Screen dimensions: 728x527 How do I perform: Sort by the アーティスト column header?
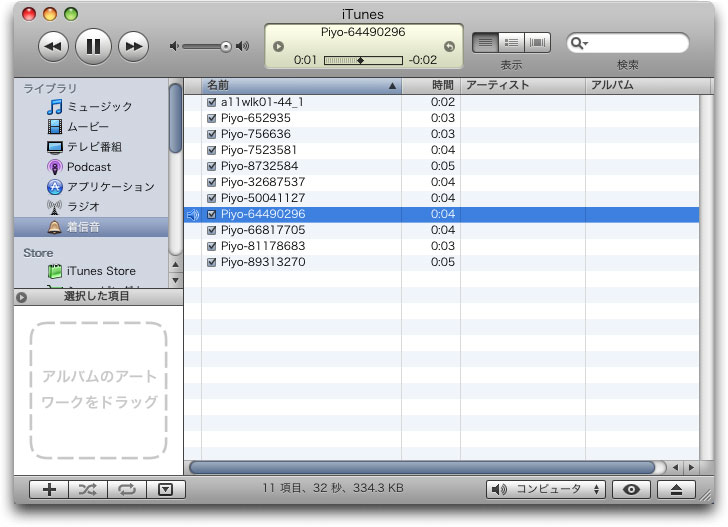pos(522,86)
